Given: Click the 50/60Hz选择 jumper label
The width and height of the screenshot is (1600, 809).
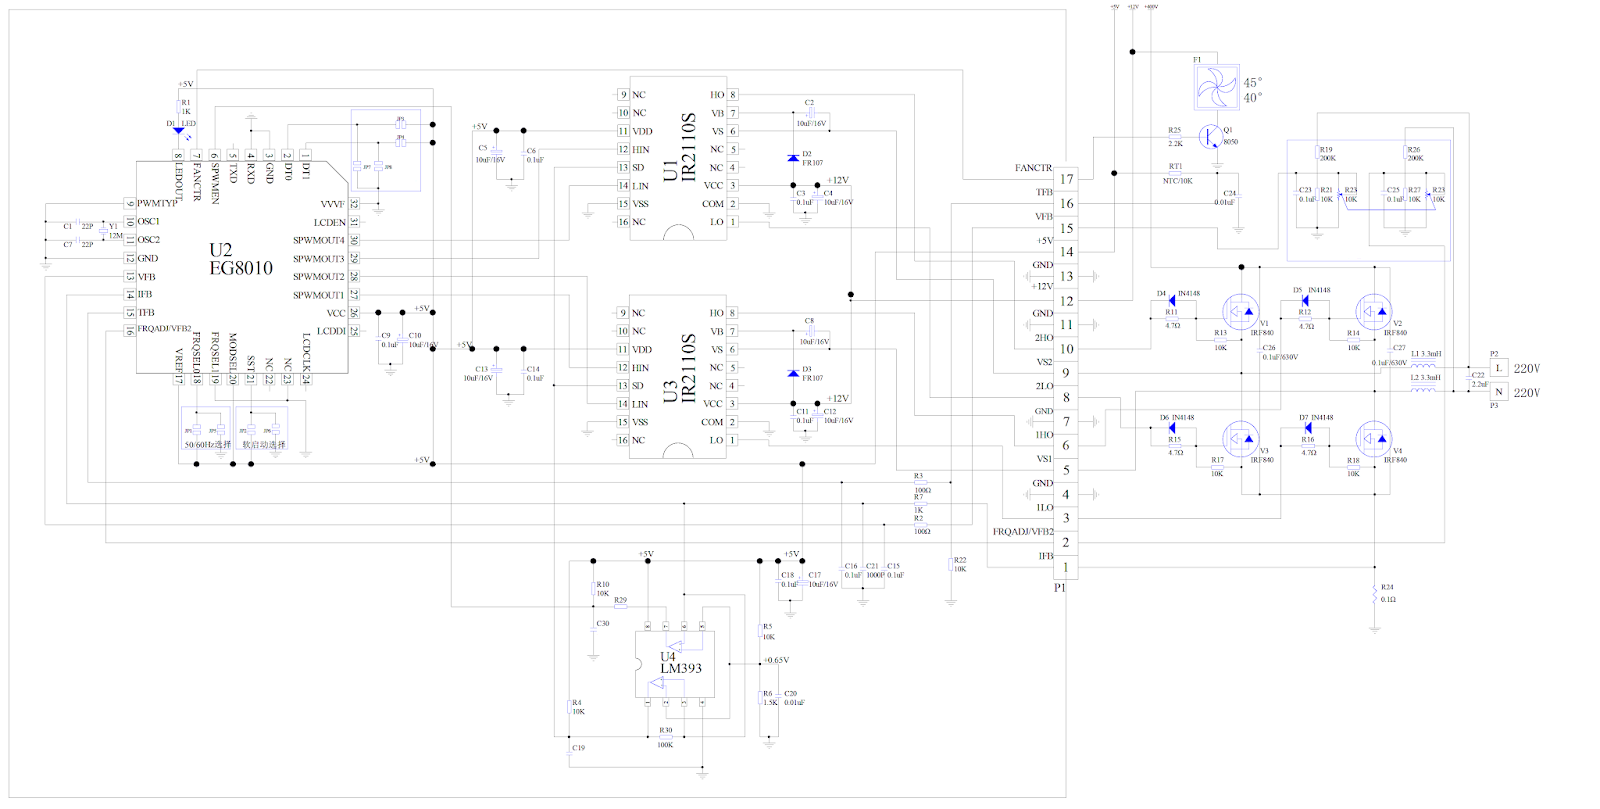Looking at the screenshot, I should click(207, 445).
